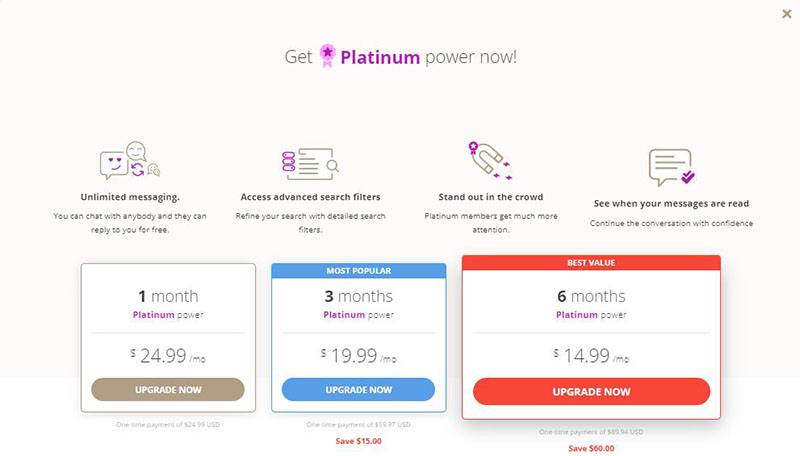
Task: Click the unlimited messaging chat bubbles icon
Action: click(x=130, y=160)
